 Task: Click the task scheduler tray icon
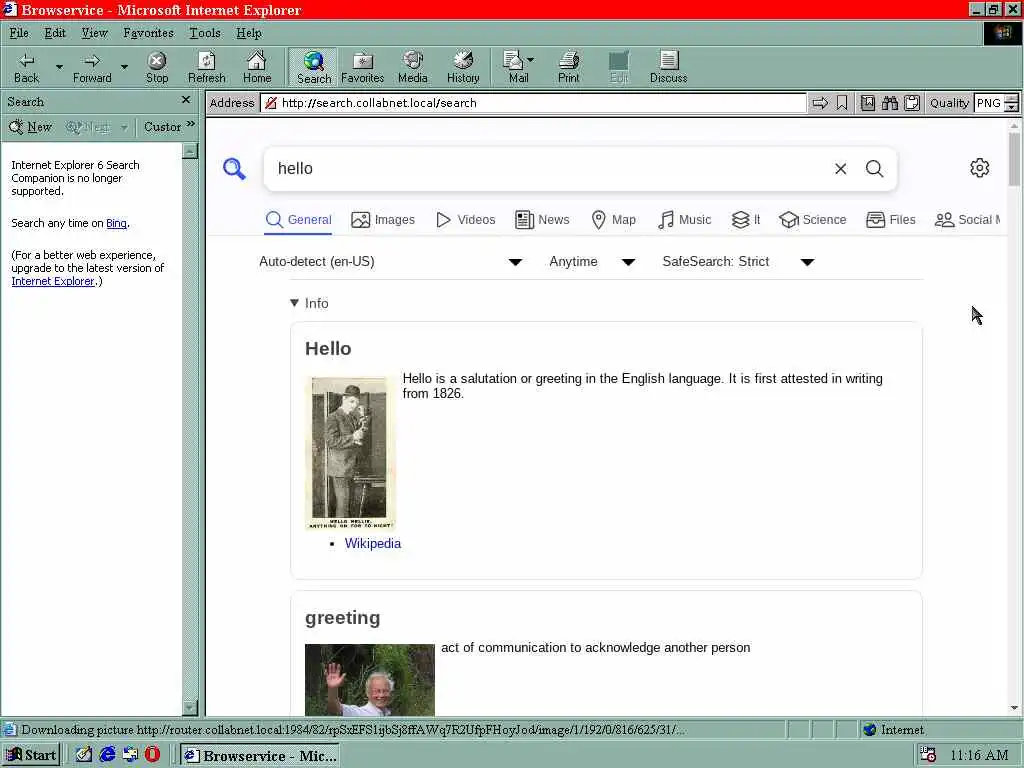[927, 755]
